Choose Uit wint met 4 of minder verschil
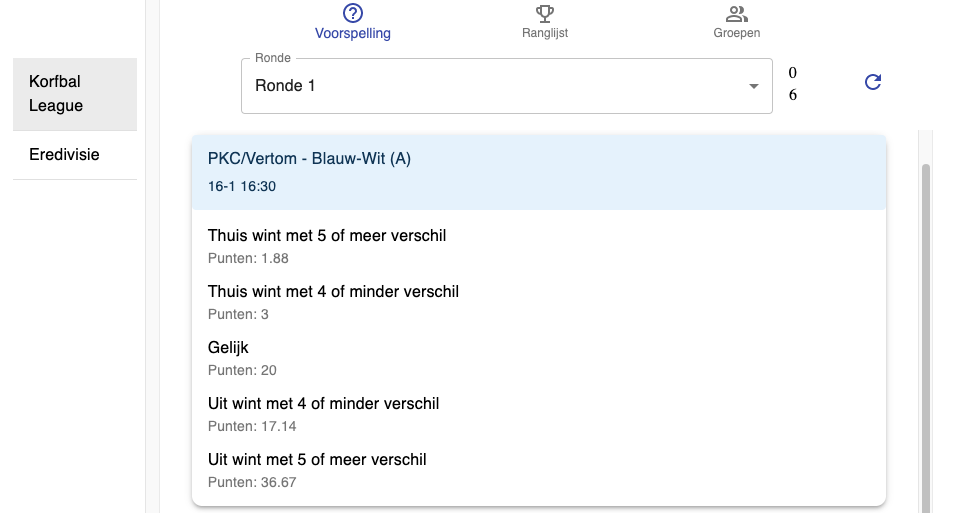954x513 pixels. click(x=538, y=414)
